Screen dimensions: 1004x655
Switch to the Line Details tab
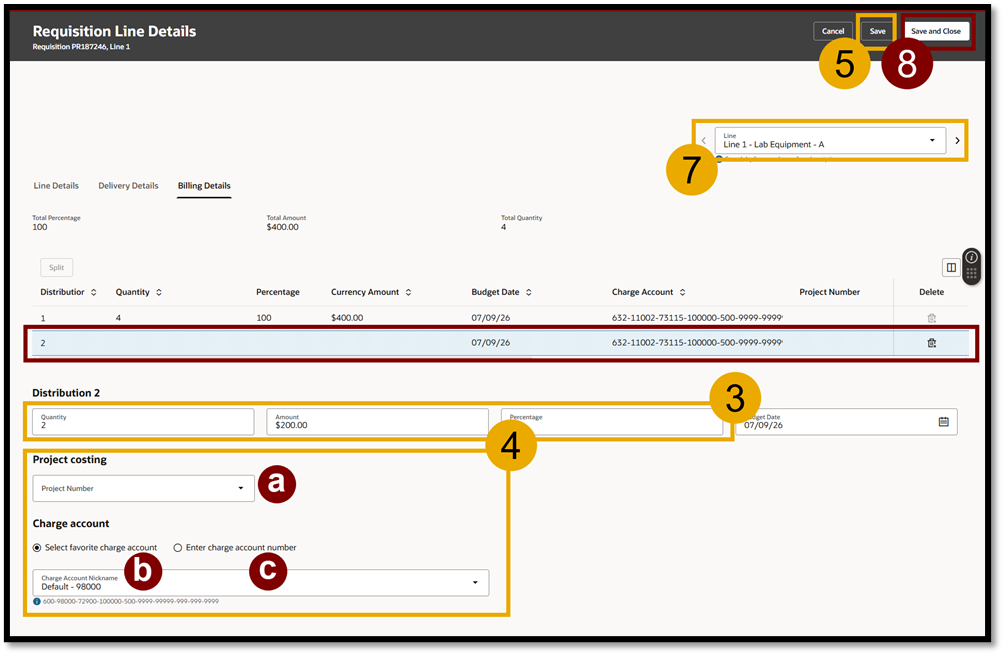click(x=56, y=186)
